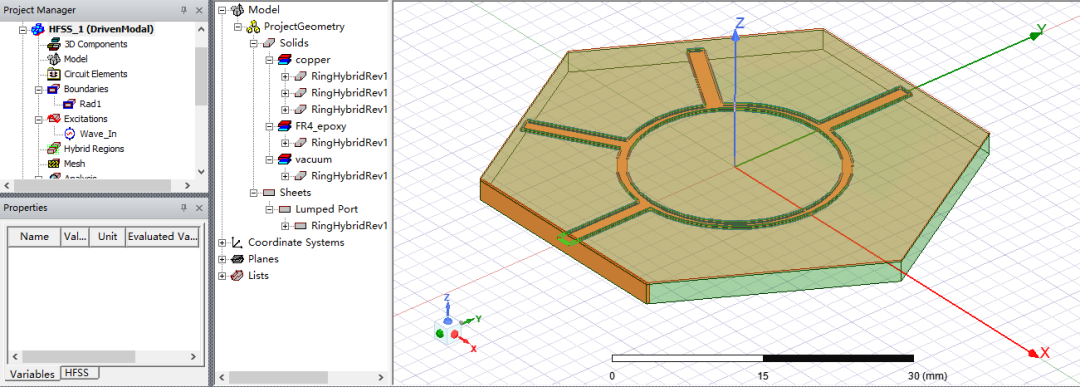
Task: Click the FR4_epoxy material icon
Action: (x=284, y=127)
